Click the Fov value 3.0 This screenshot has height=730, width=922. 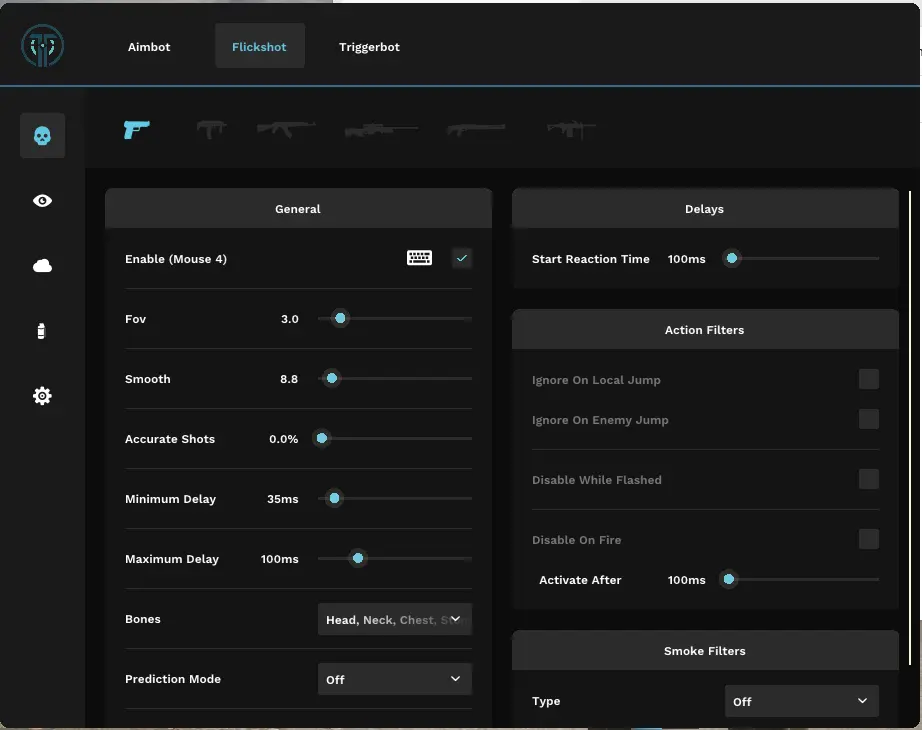coord(289,319)
